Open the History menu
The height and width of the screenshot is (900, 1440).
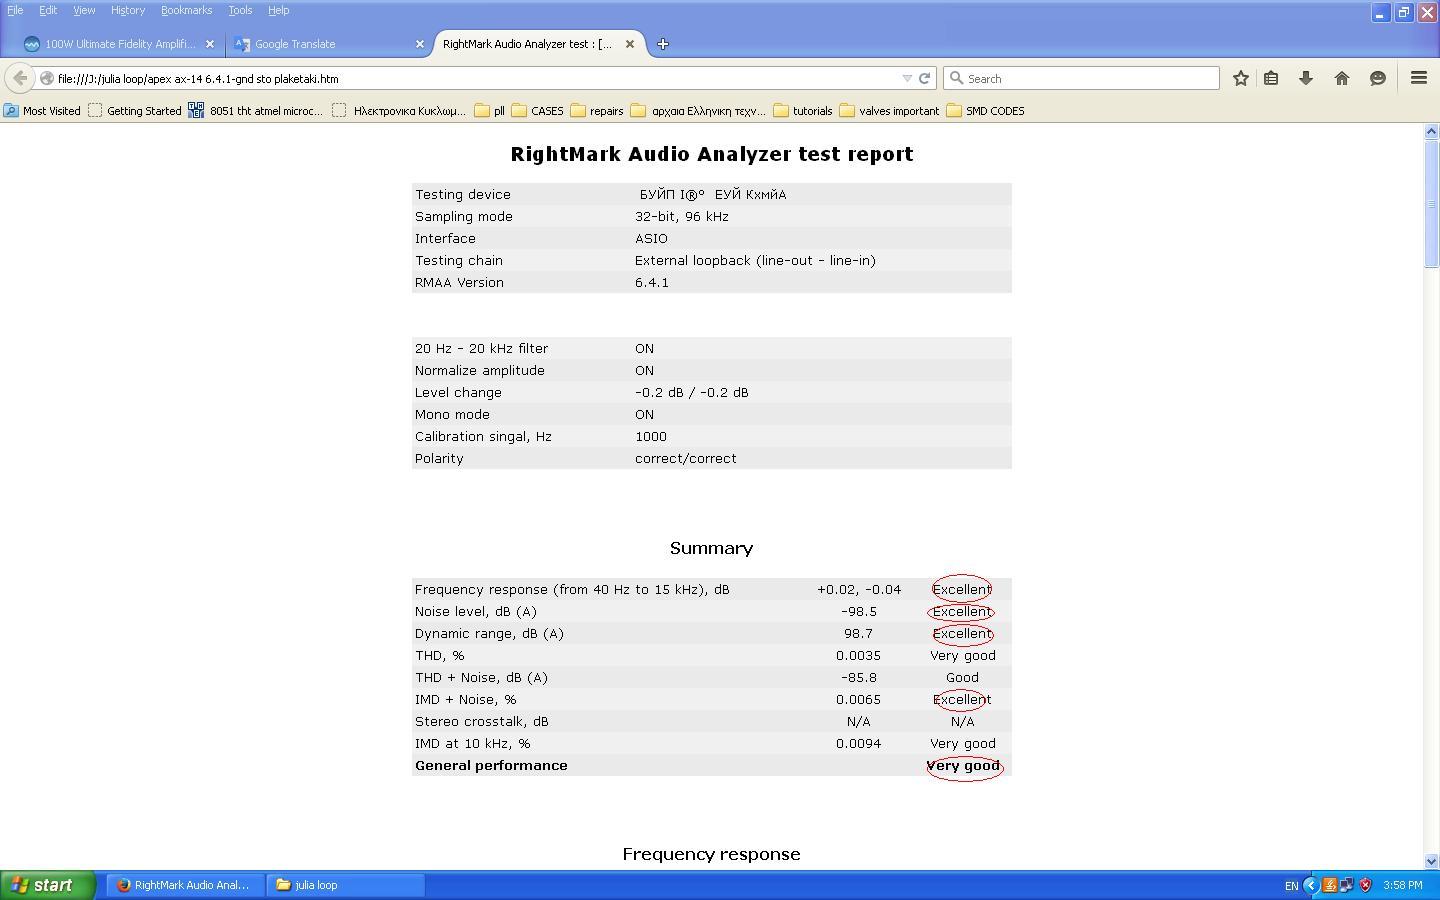click(x=128, y=10)
